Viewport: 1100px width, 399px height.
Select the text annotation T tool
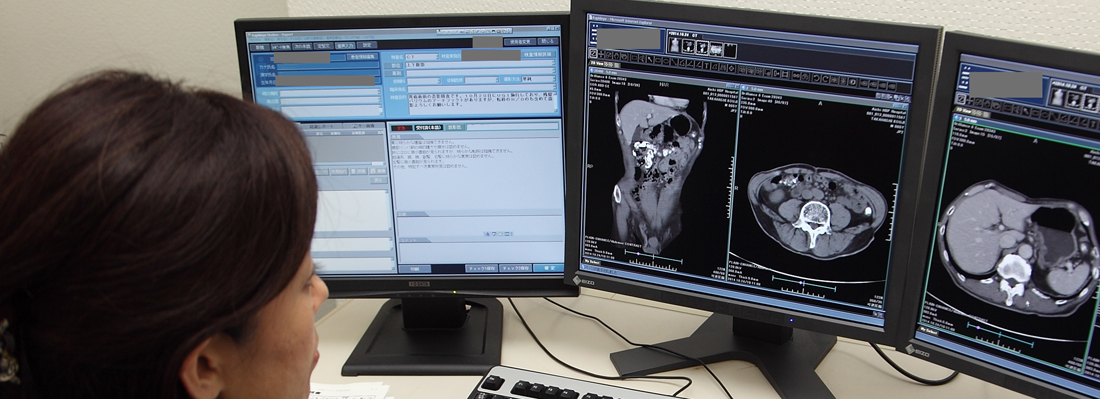706,65
